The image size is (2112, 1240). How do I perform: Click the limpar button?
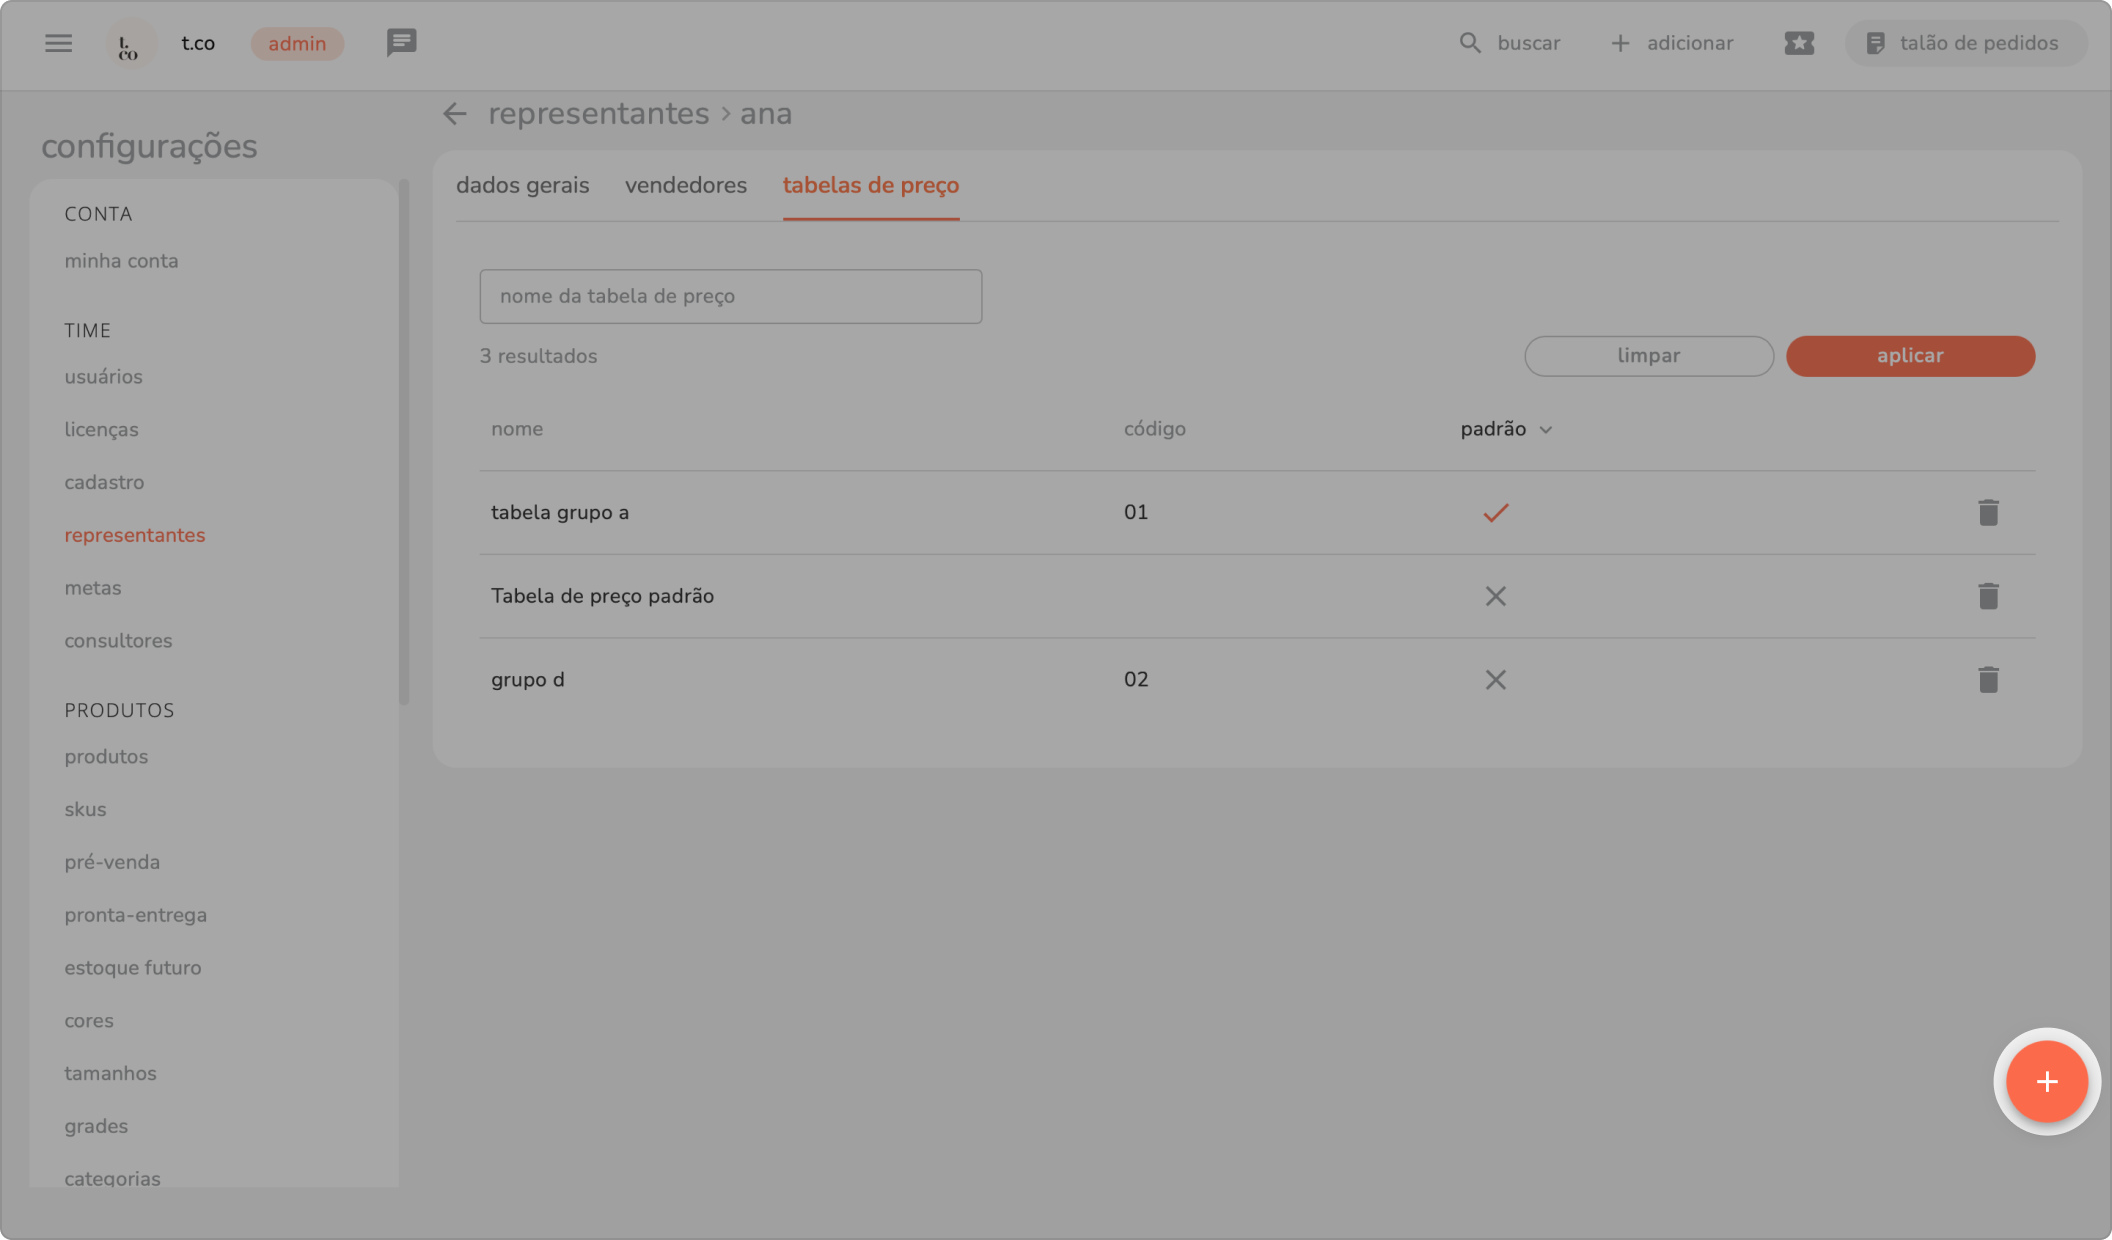click(x=1648, y=356)
